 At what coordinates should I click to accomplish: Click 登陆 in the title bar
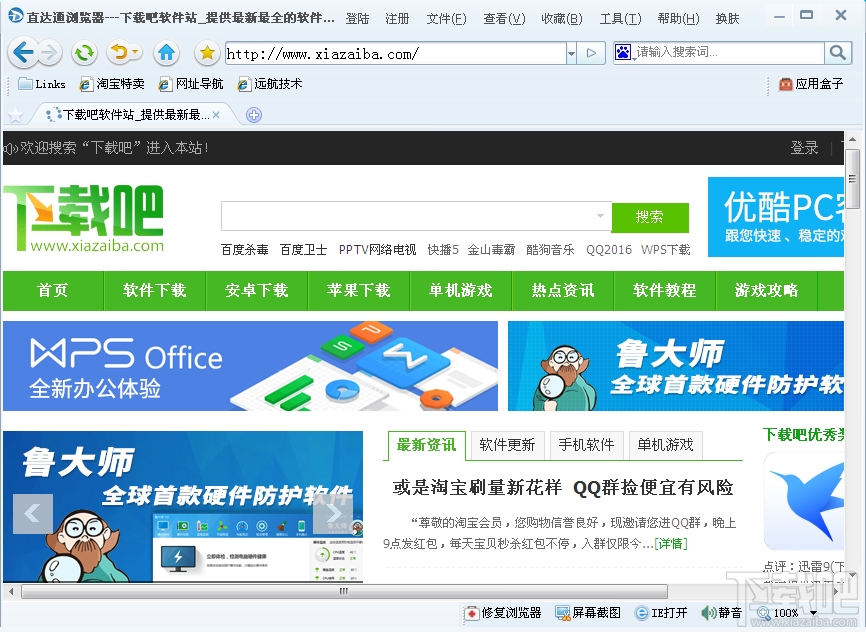coord(357,19)
